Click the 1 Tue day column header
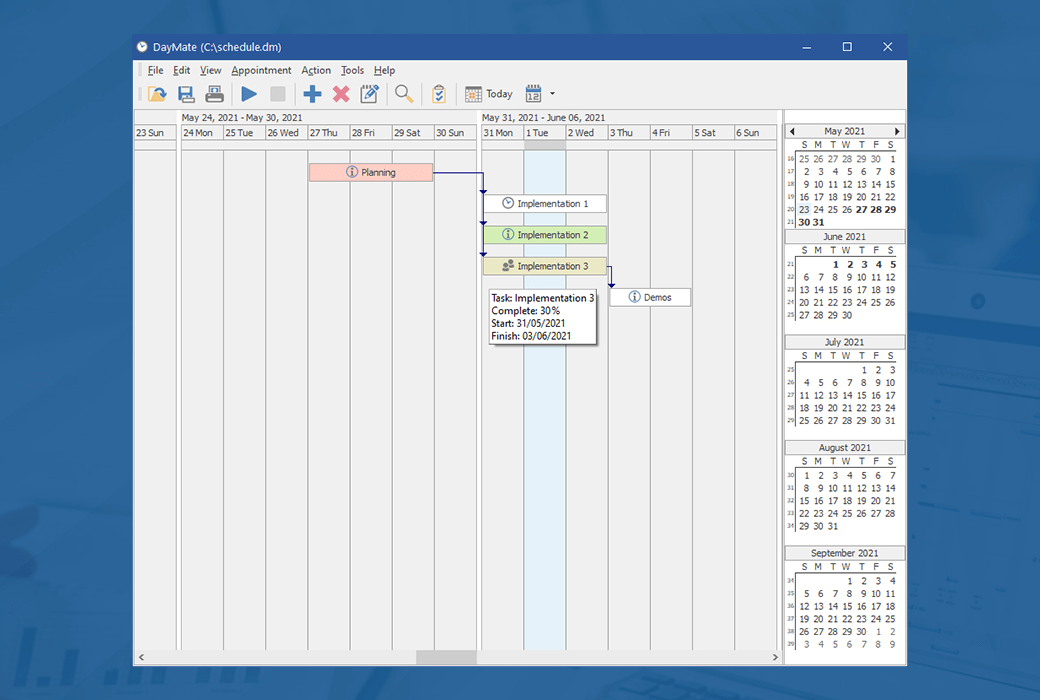Viewport: 1040px width, 700px height. 545,133
